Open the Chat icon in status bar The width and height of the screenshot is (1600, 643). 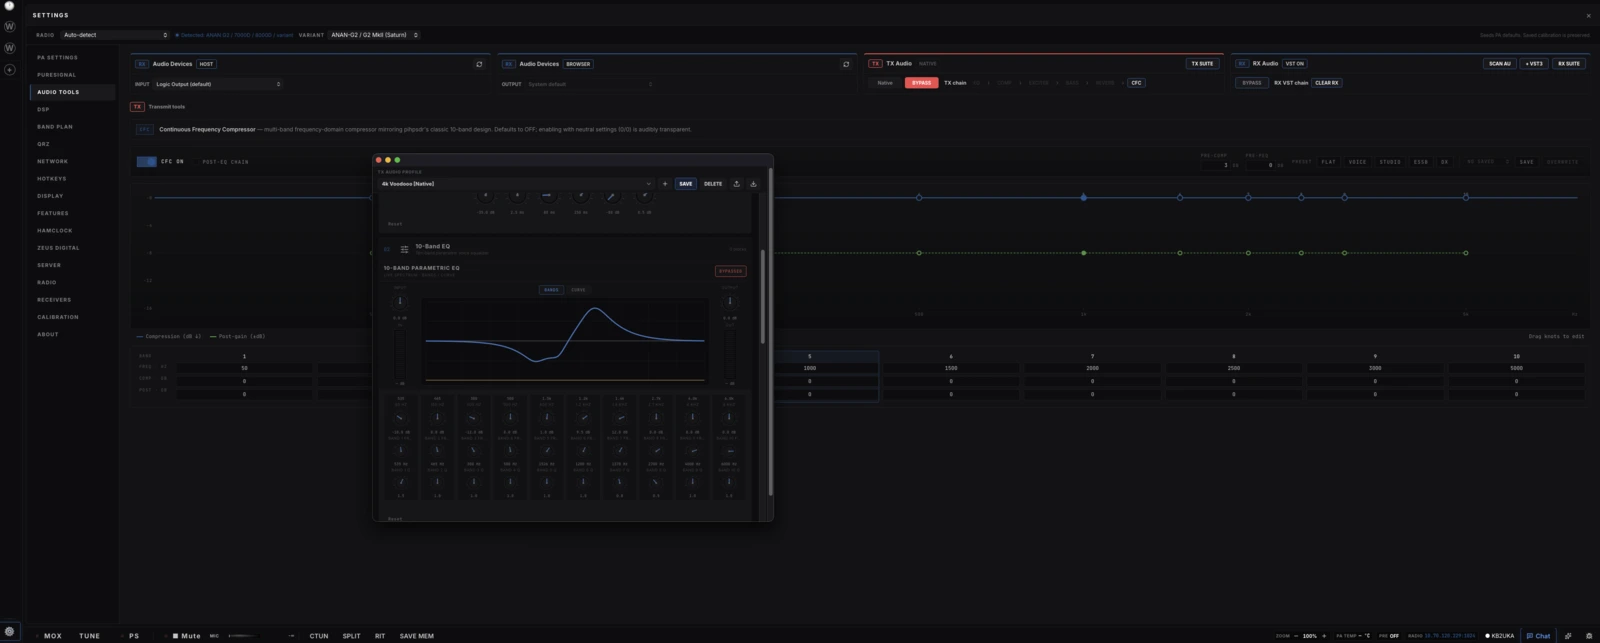[1538, 636]
